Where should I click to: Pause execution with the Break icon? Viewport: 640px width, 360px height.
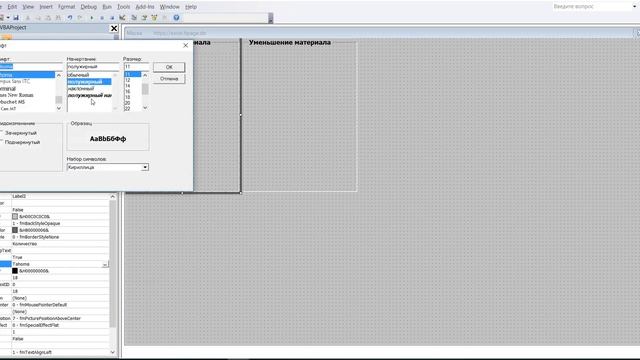[x=102, y=18]
